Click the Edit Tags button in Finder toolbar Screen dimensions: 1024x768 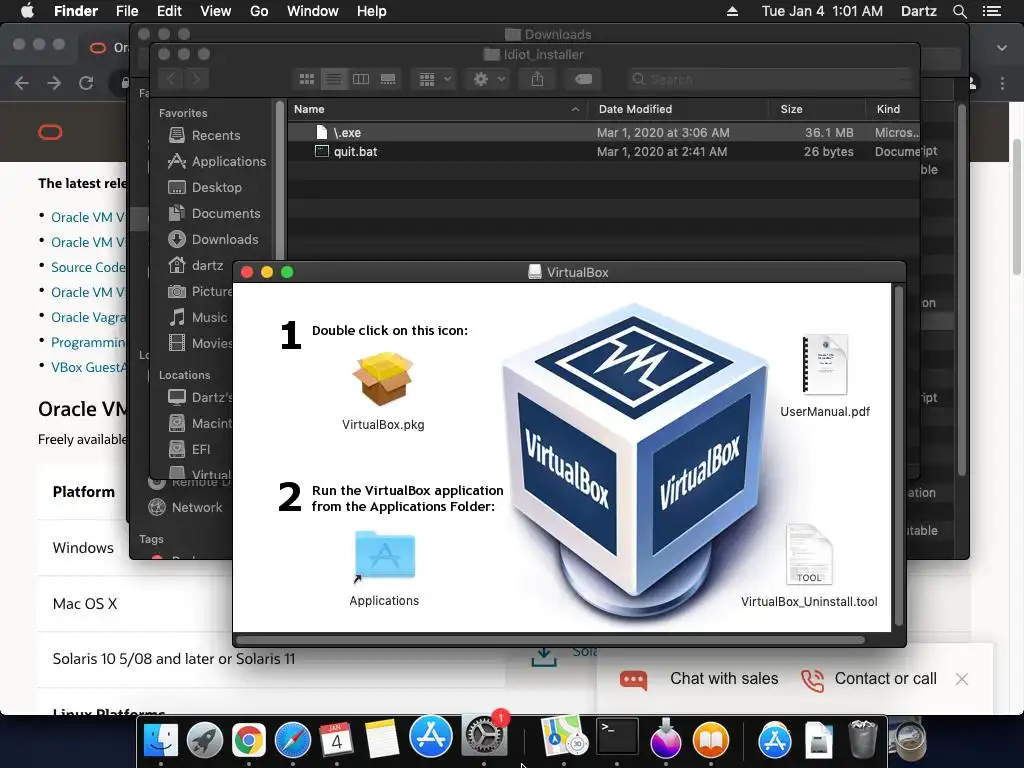[x=583, y=79]
